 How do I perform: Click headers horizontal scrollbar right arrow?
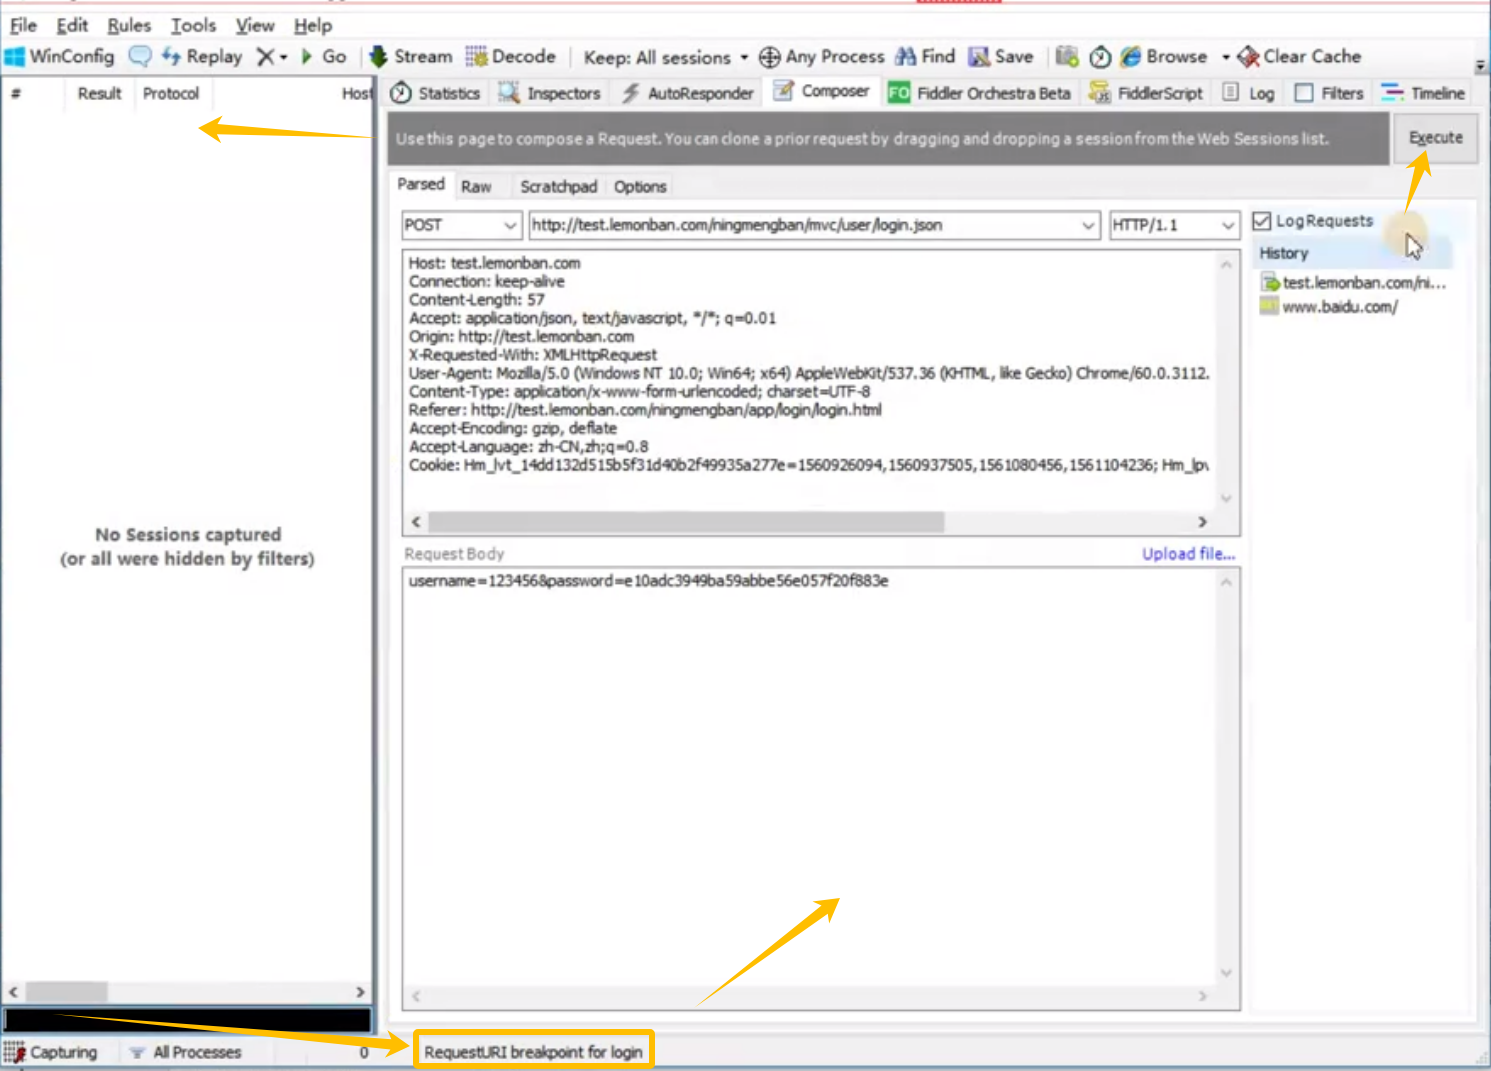pos(1203,522)
